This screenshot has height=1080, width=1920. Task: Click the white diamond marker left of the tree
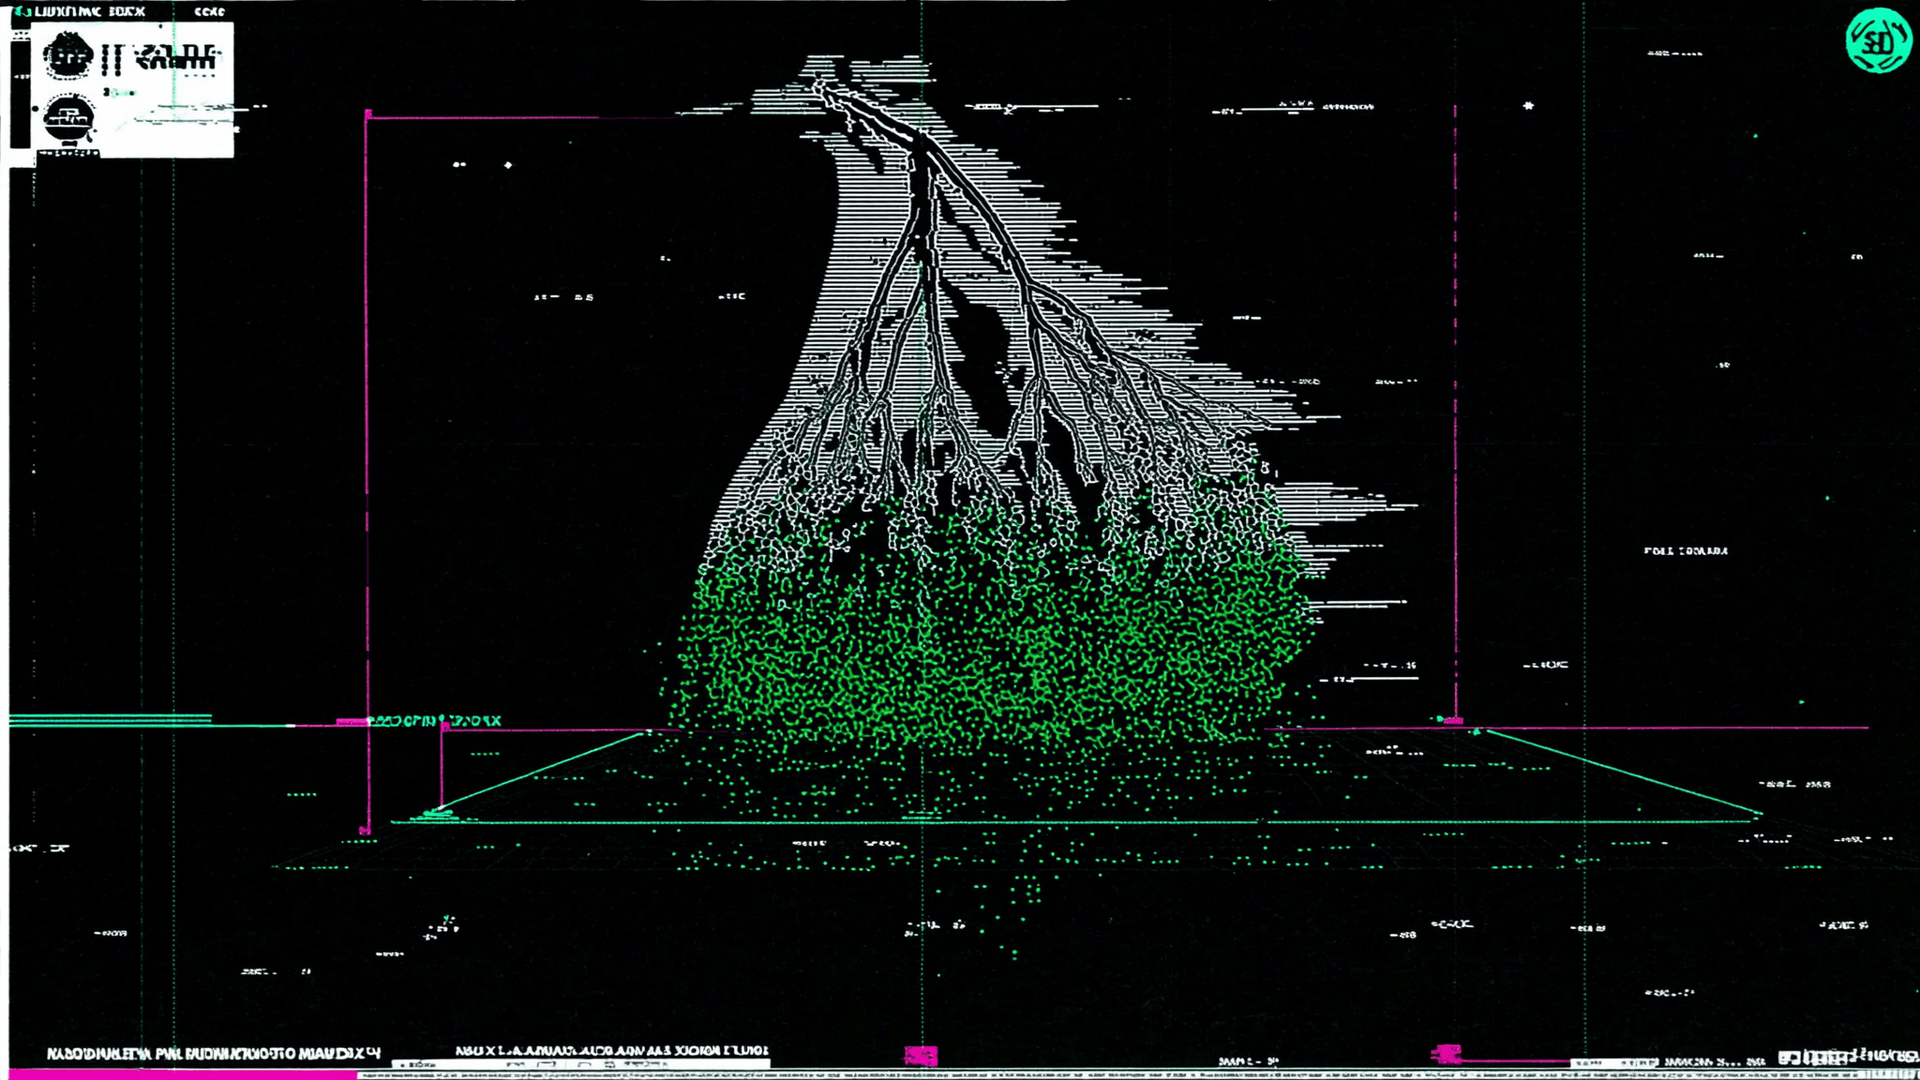508,165
